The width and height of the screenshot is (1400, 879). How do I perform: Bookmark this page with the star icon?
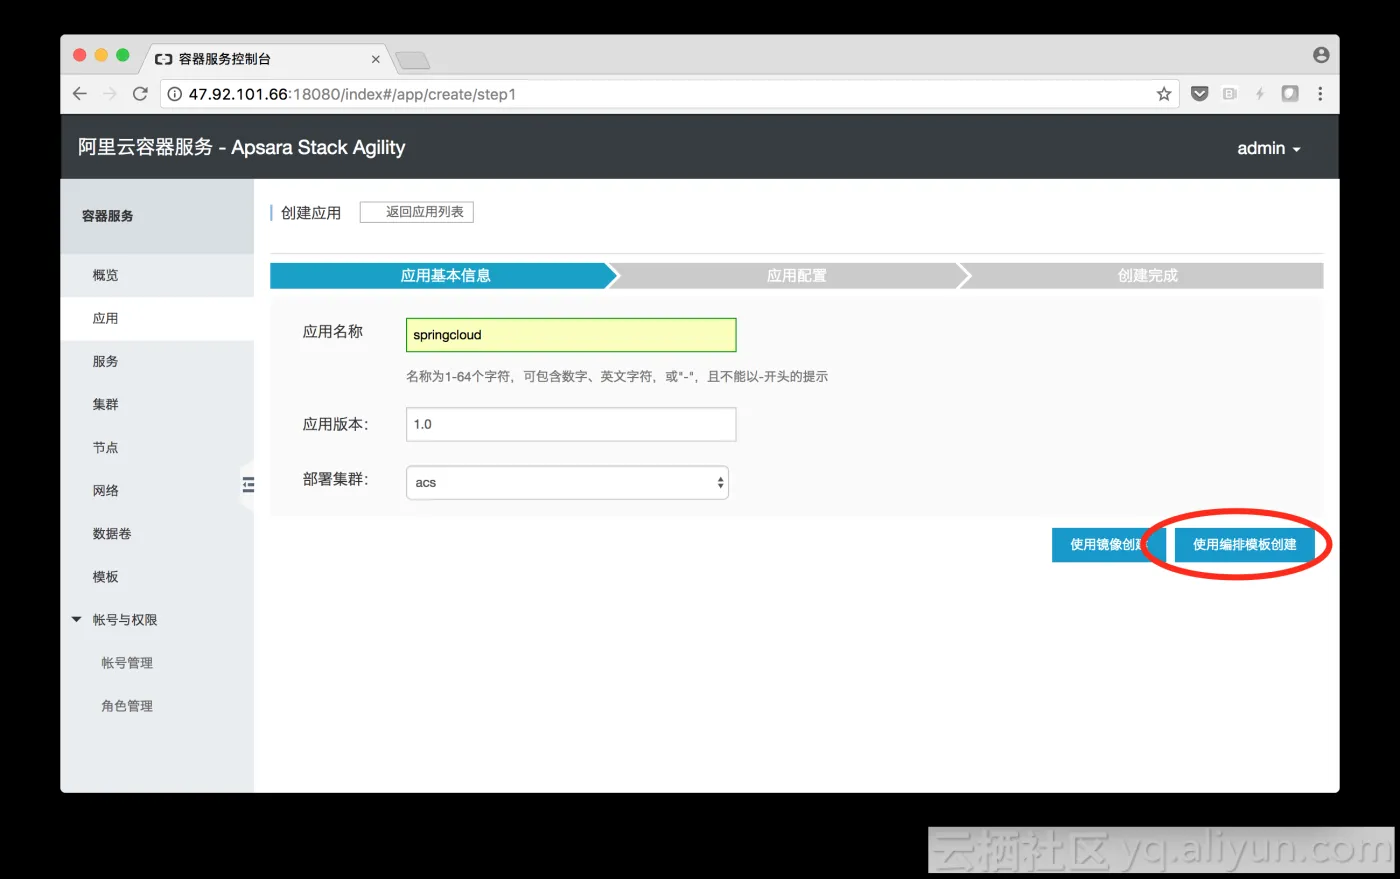click(x=1164, y=94)
